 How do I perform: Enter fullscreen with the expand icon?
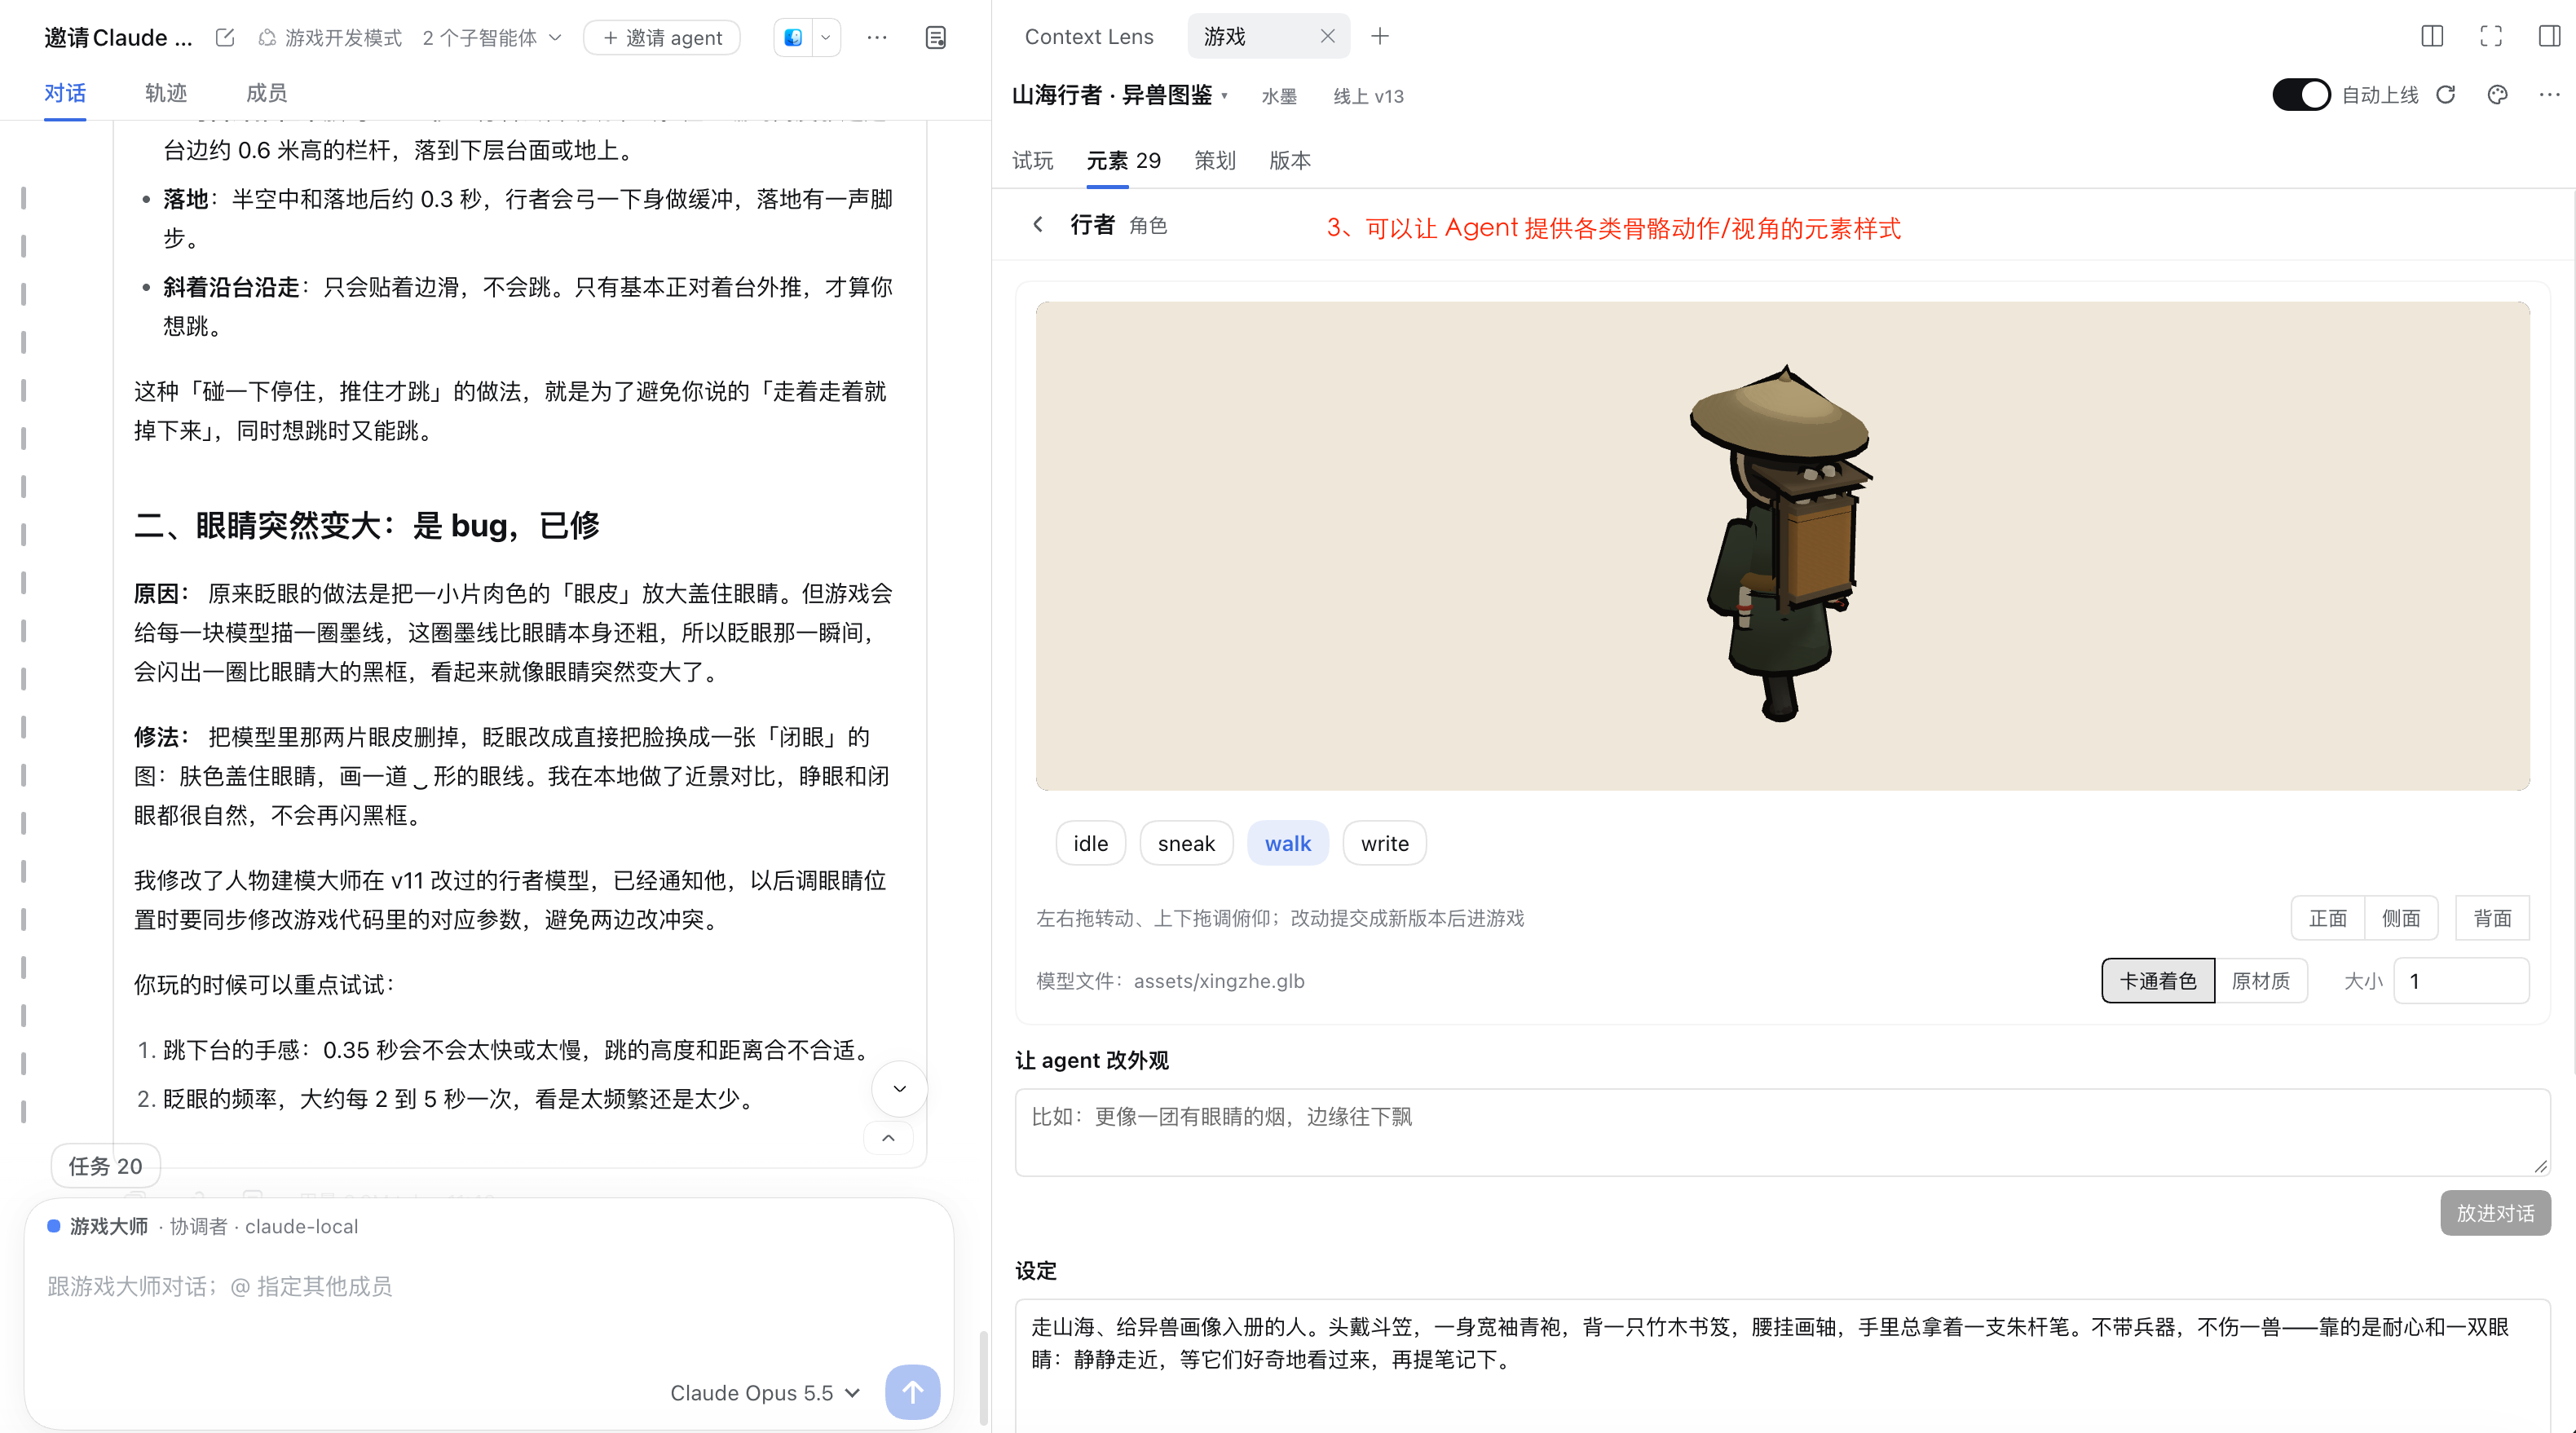[x=2491, y=36]
